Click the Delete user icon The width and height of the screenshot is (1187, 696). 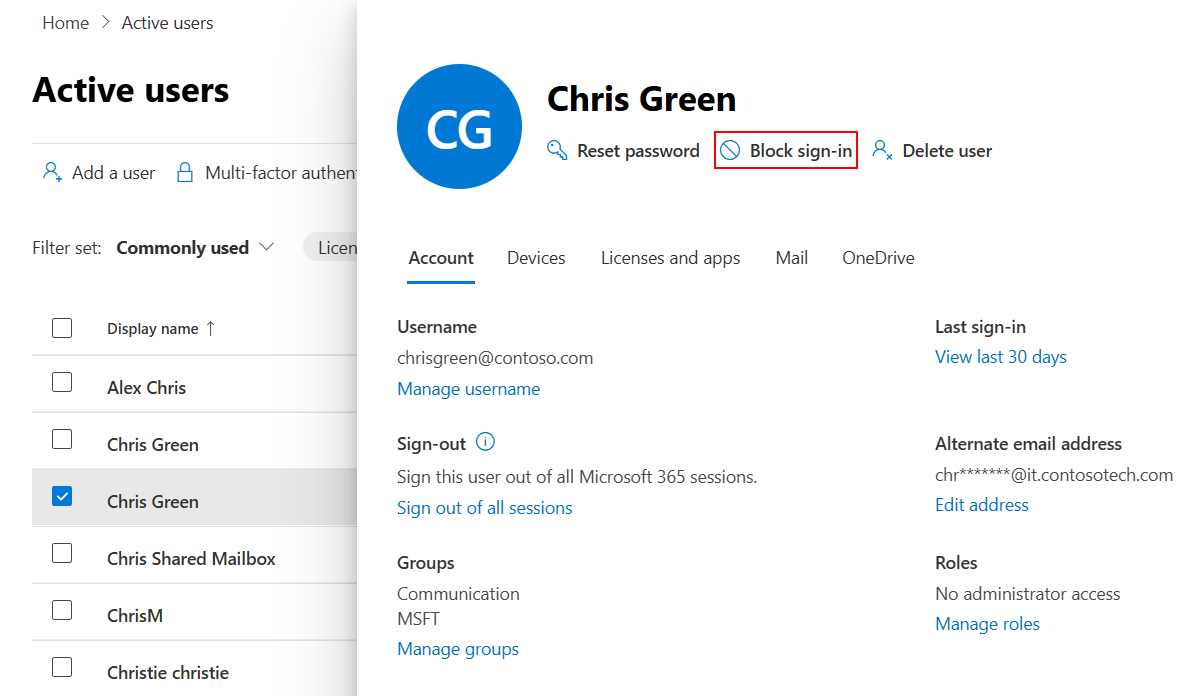[x=881, y=149]
